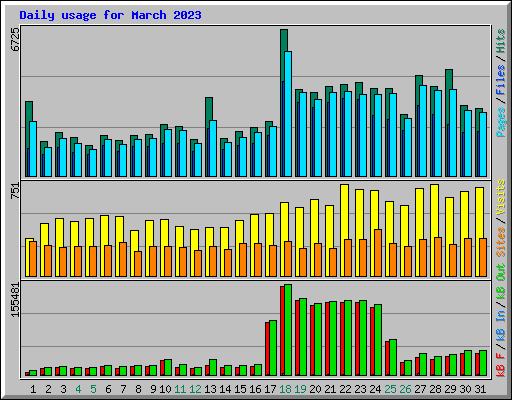Select the day 1 label on x-axis
This screenshot has height=400, width=512.
tap(33, 389)
